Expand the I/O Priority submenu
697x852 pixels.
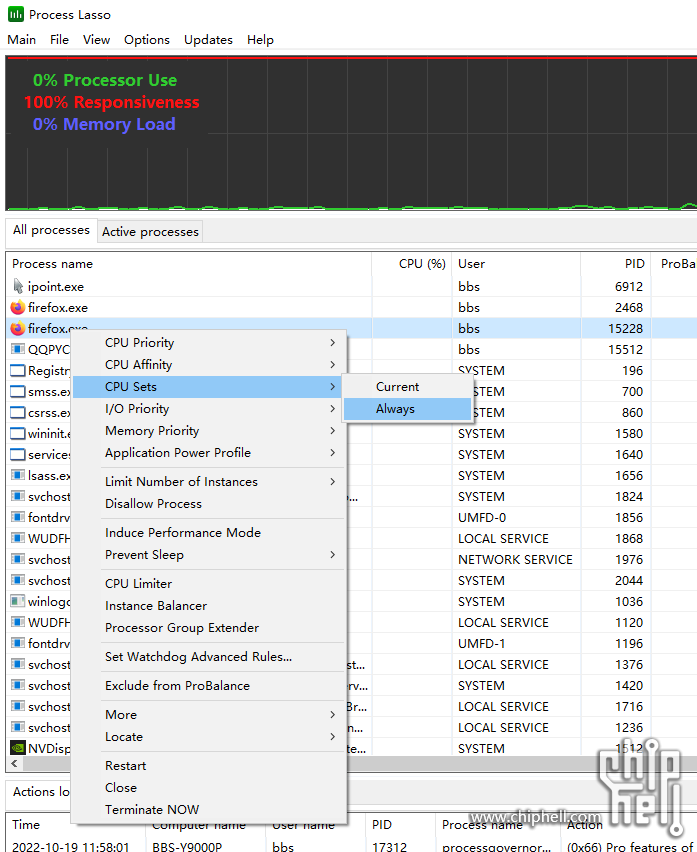tap(210, 409)
